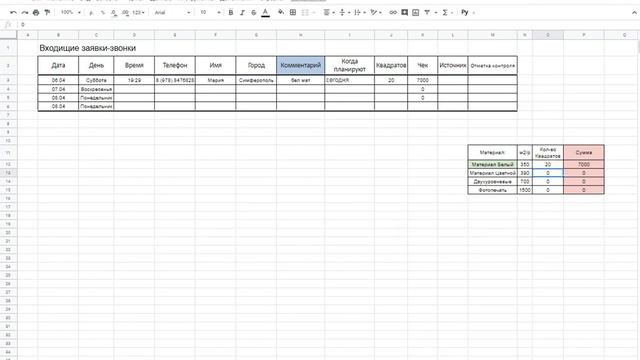
Task: Format the cell as currency
Action: [x=91, y=13]
